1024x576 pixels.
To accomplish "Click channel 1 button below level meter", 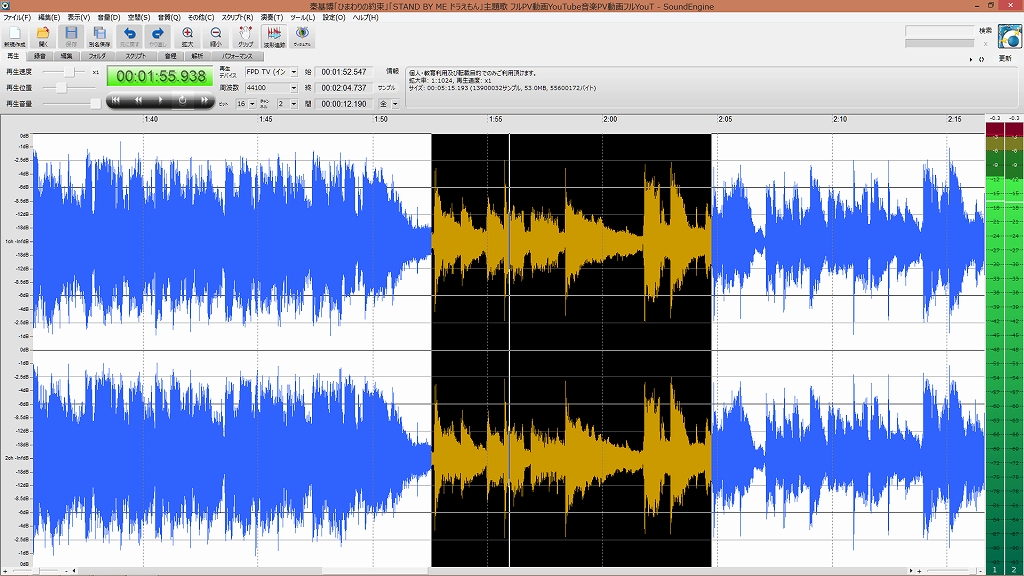I will point(995,571).
